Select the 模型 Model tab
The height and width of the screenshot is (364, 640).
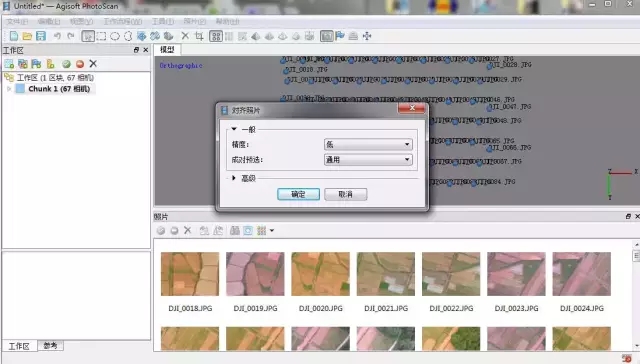pyautogui.click(x=167, y=50)
